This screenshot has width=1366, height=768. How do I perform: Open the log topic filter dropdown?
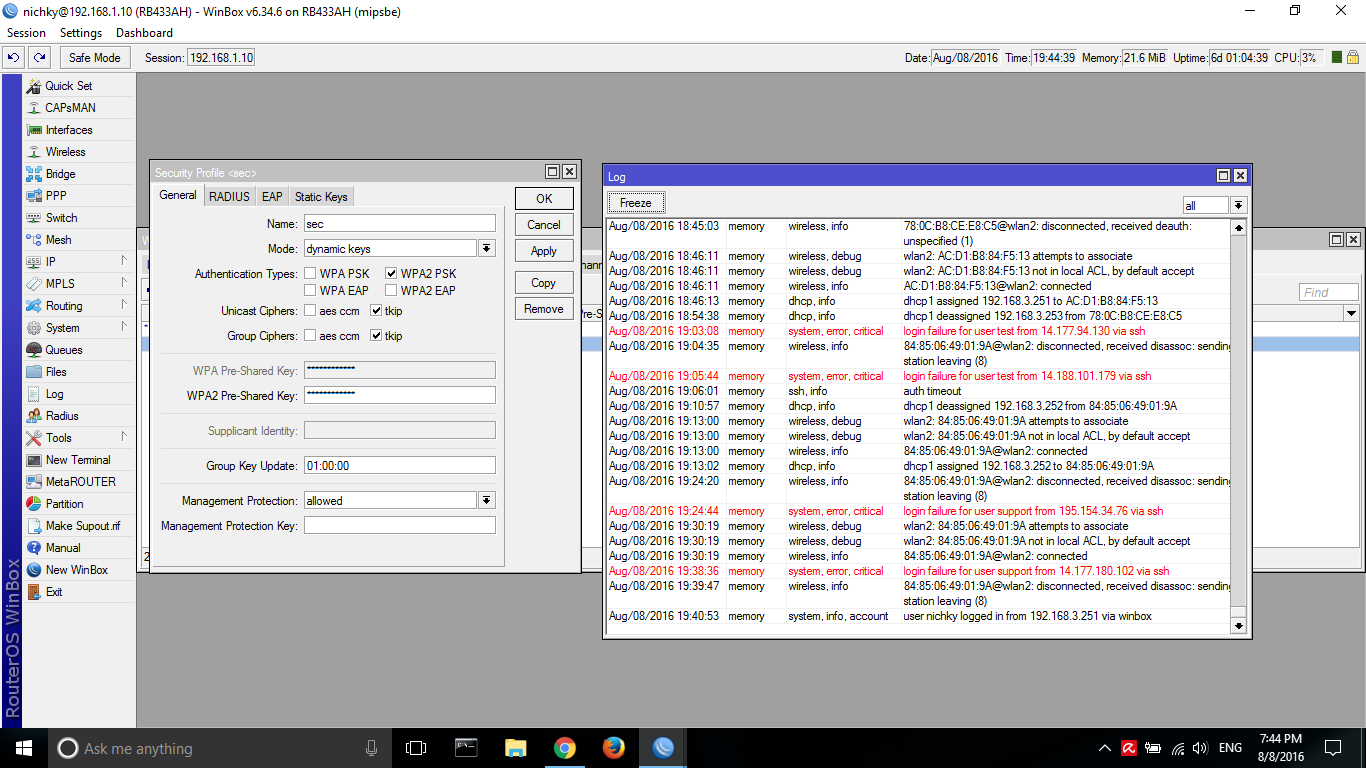point(1239,205)
